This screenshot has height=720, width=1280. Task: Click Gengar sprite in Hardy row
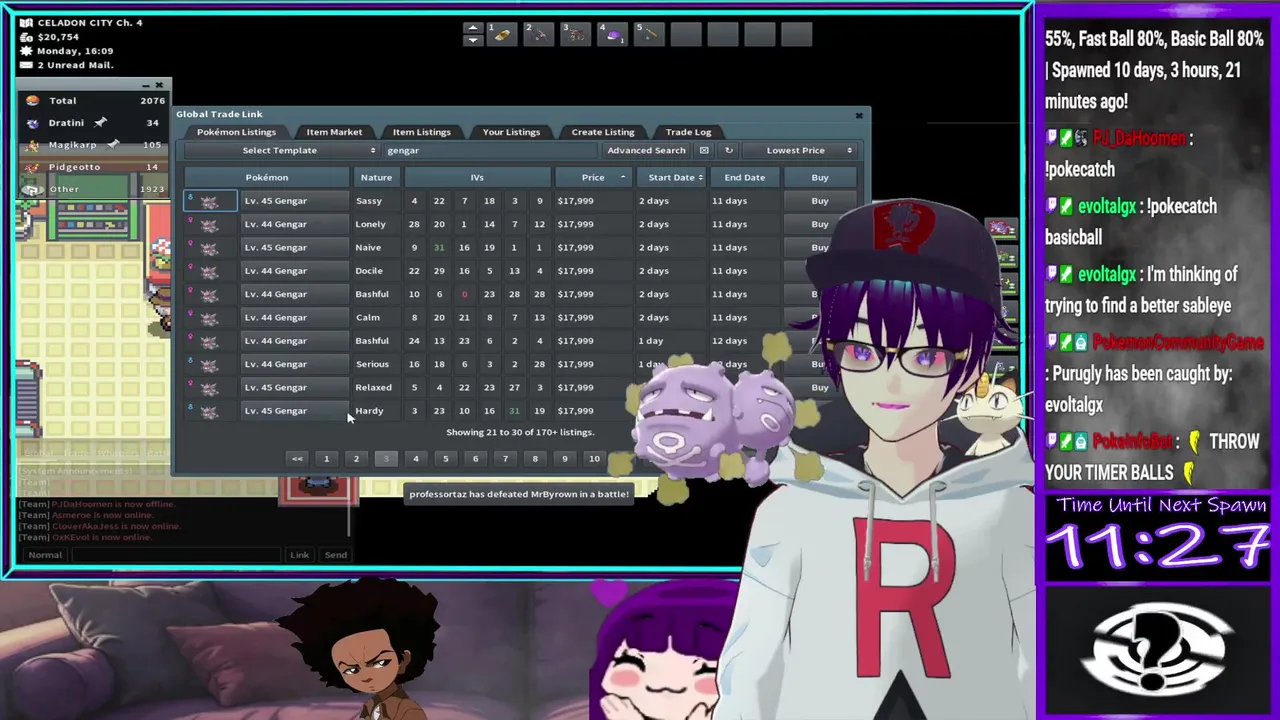[x=209, y=411]
